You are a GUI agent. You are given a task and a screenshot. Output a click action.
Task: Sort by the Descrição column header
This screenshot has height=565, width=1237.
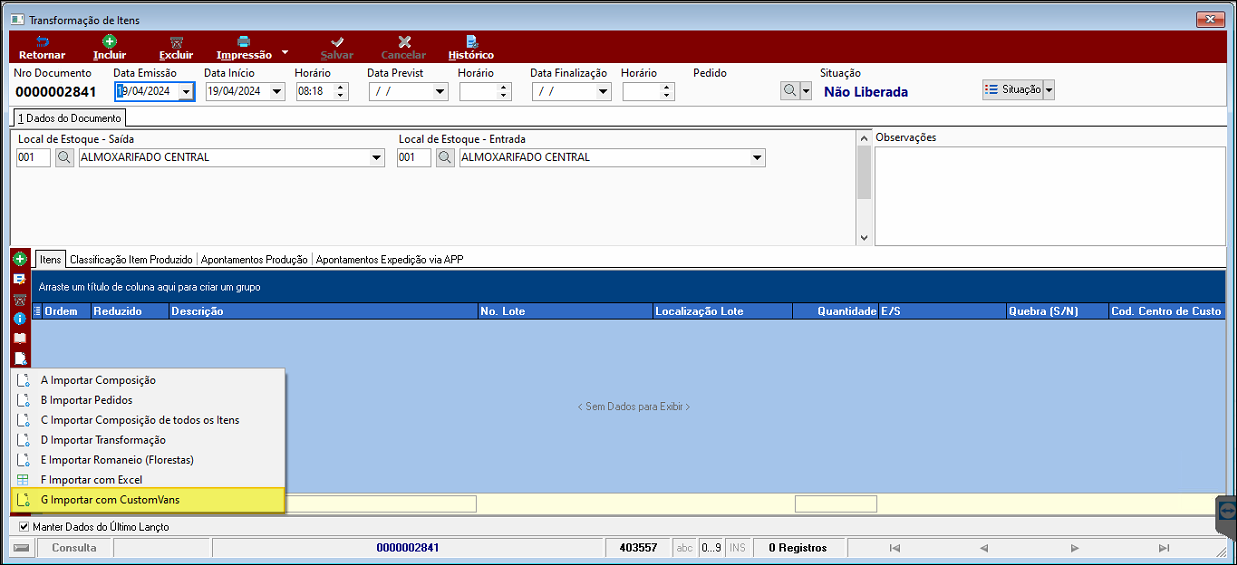click(323, 311)
